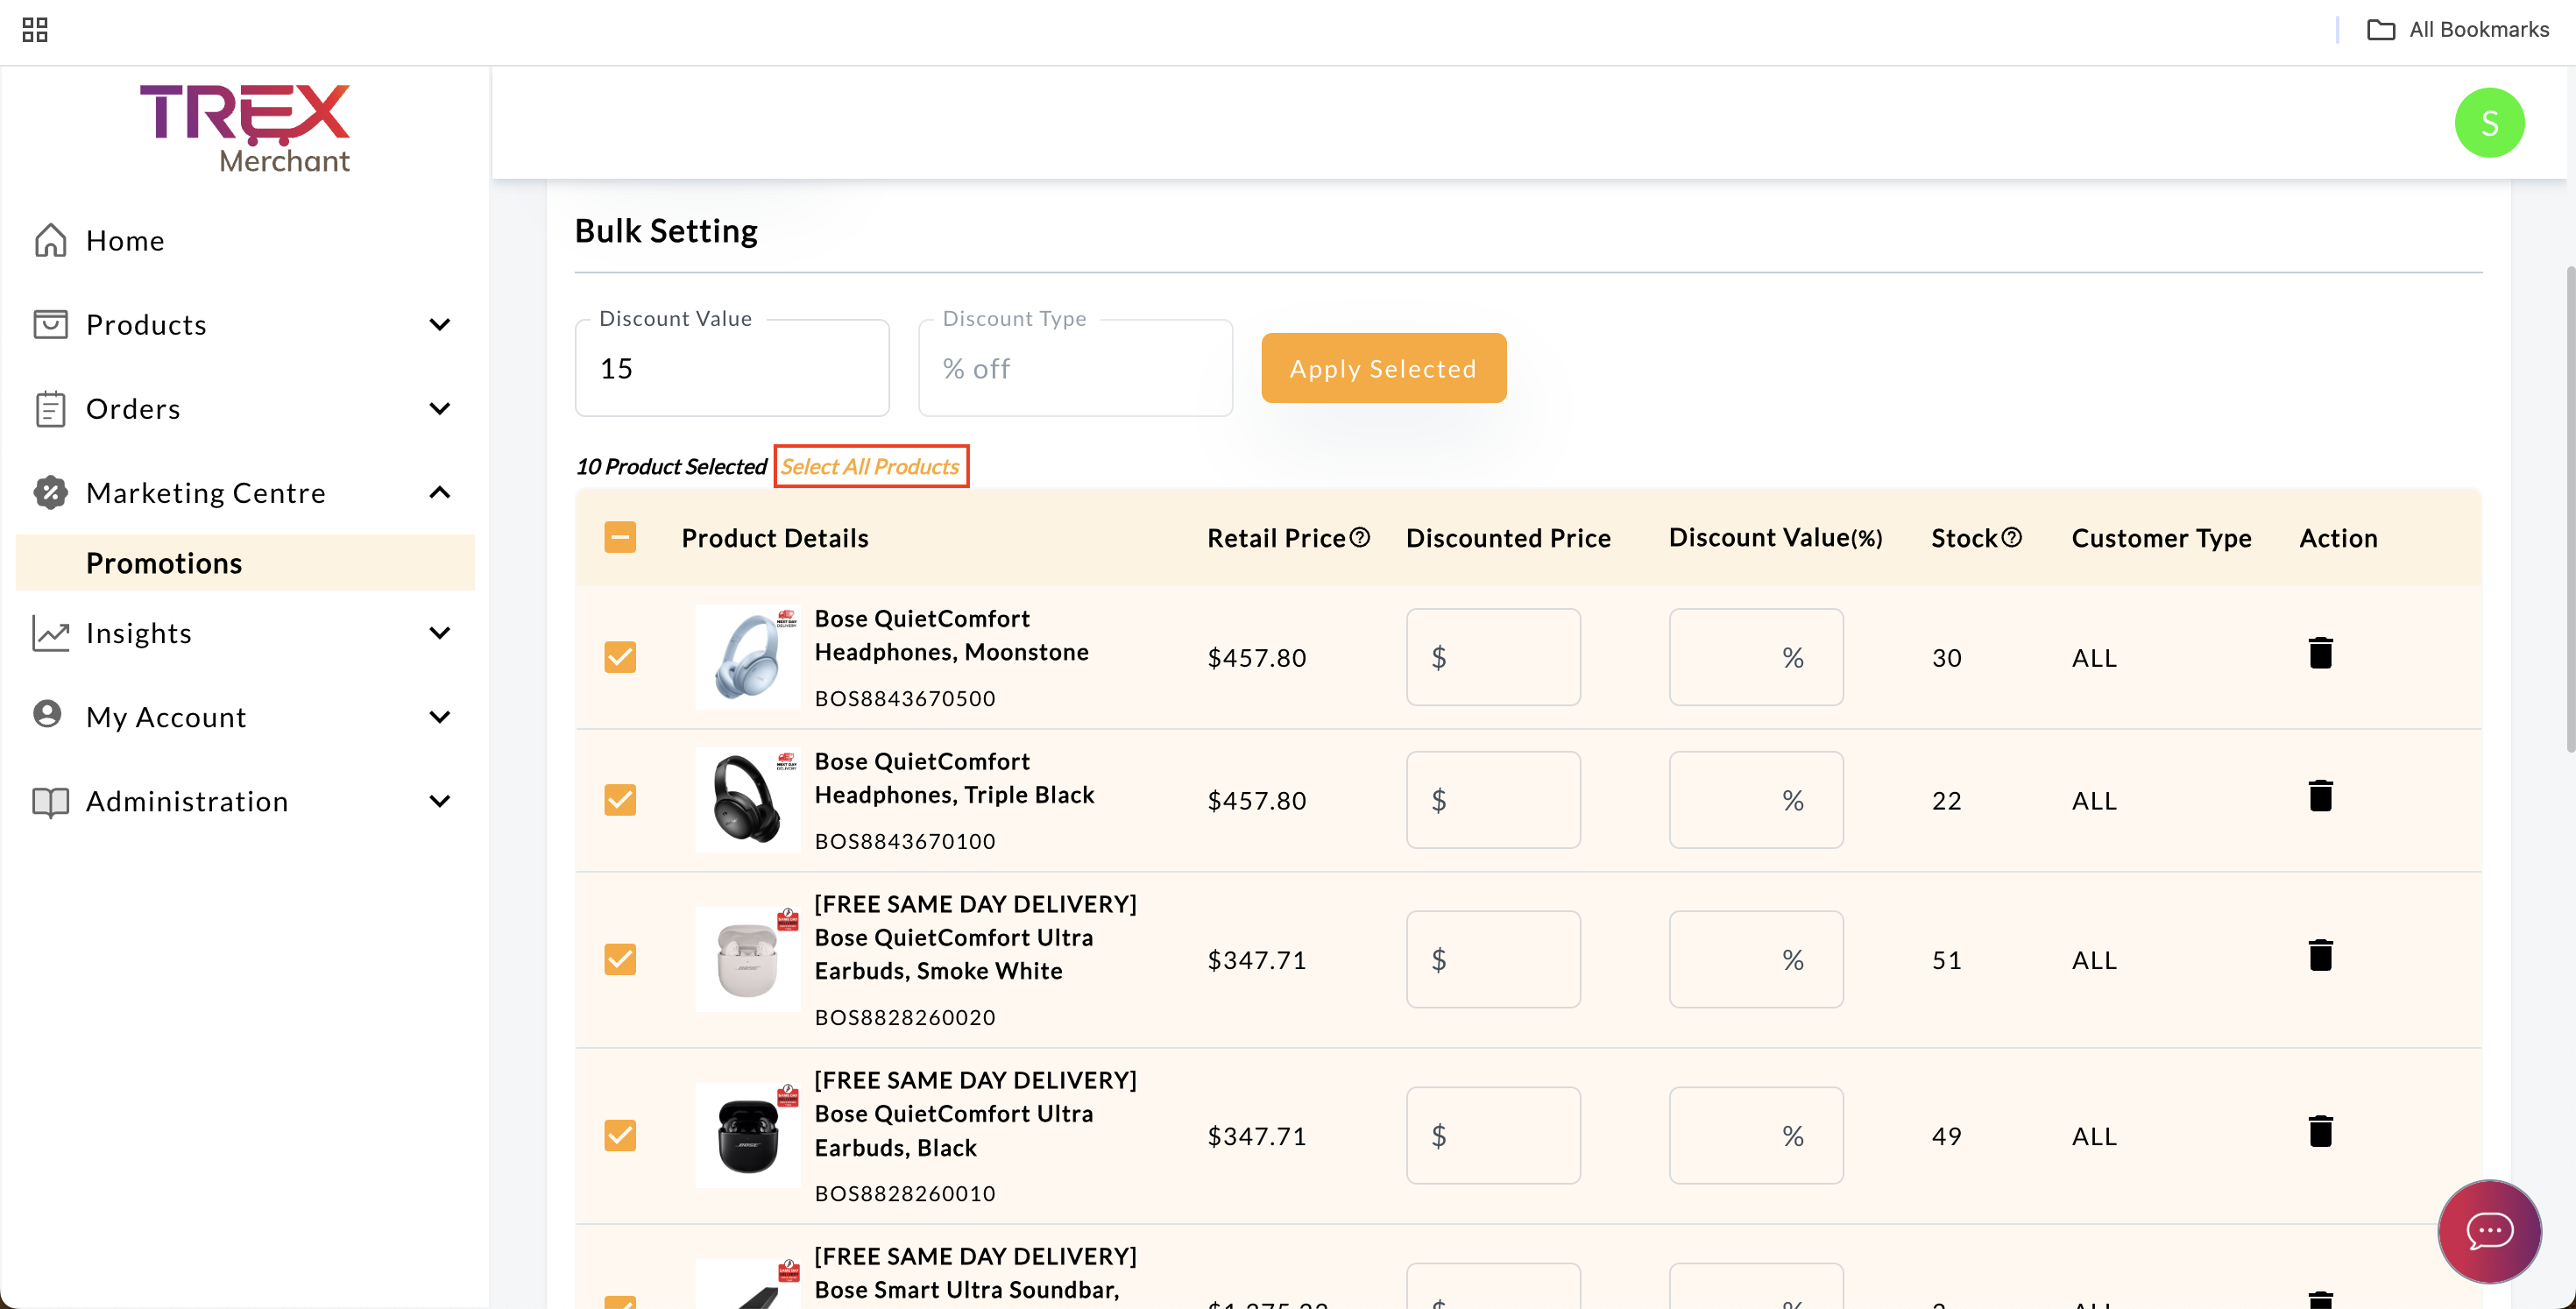Expand the Products menu chevron
Image resolution: width=2576 pixels, height=1309 pixels.
[439, 324]
